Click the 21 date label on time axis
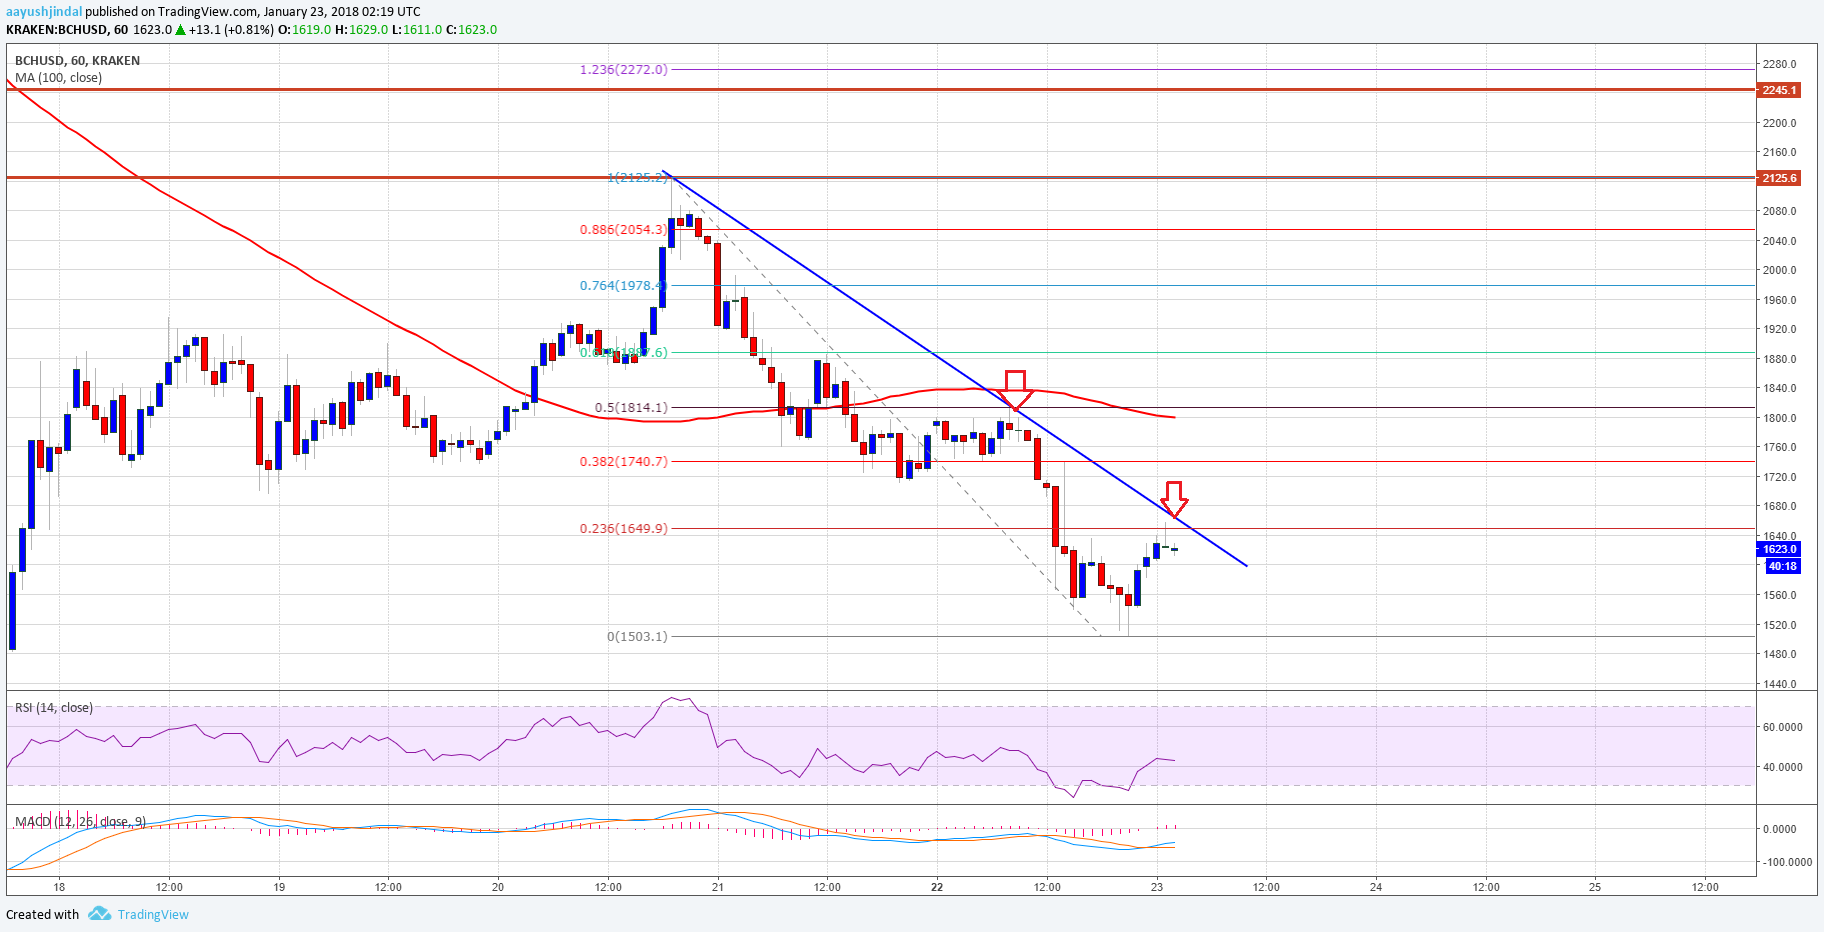The width and height of the screenshot is (1824, 932). 718,887
